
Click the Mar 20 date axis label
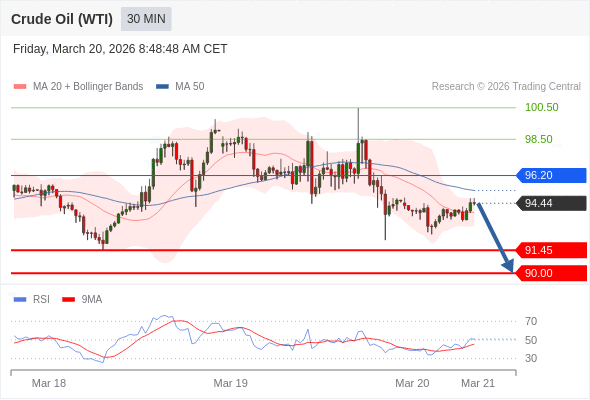click(x=412, y=383)
